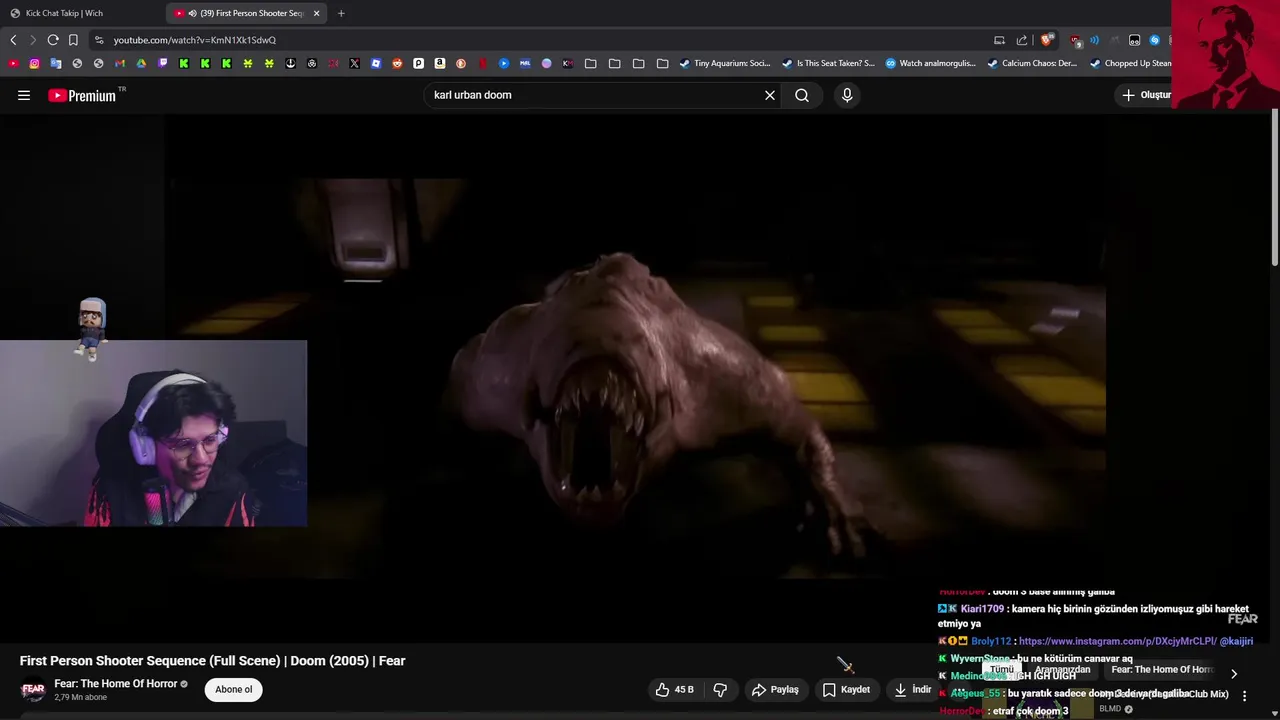Go back in browser history

[x=13, y=40]
